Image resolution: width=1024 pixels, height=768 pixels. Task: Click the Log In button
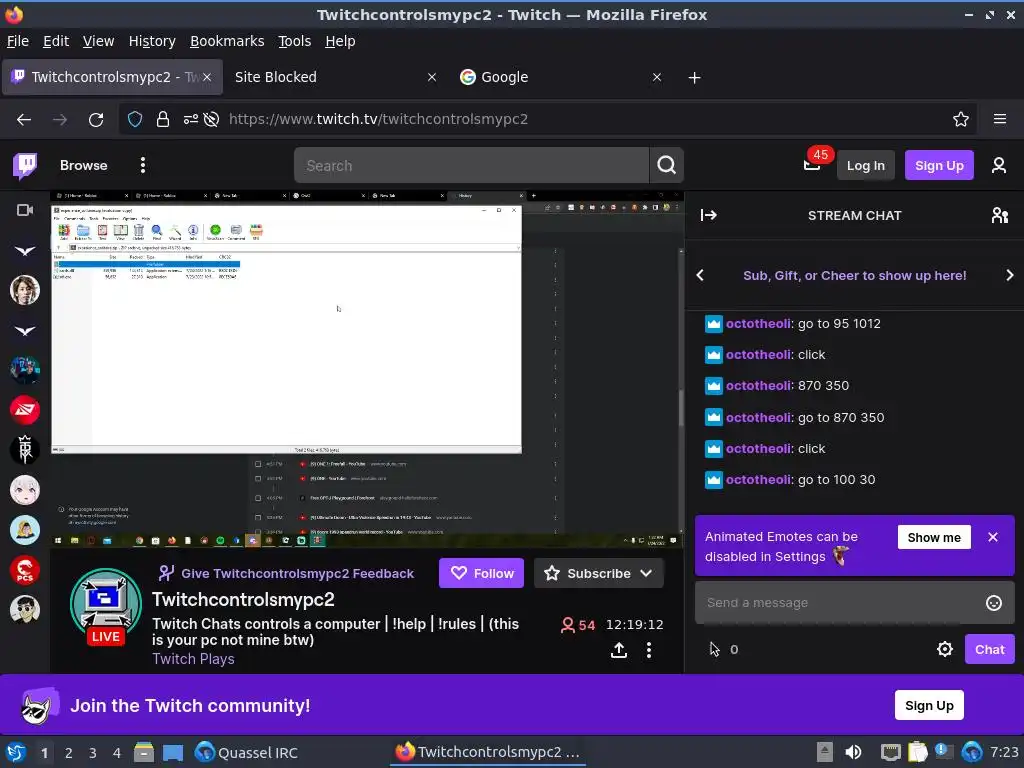click(x=865, y=165)
